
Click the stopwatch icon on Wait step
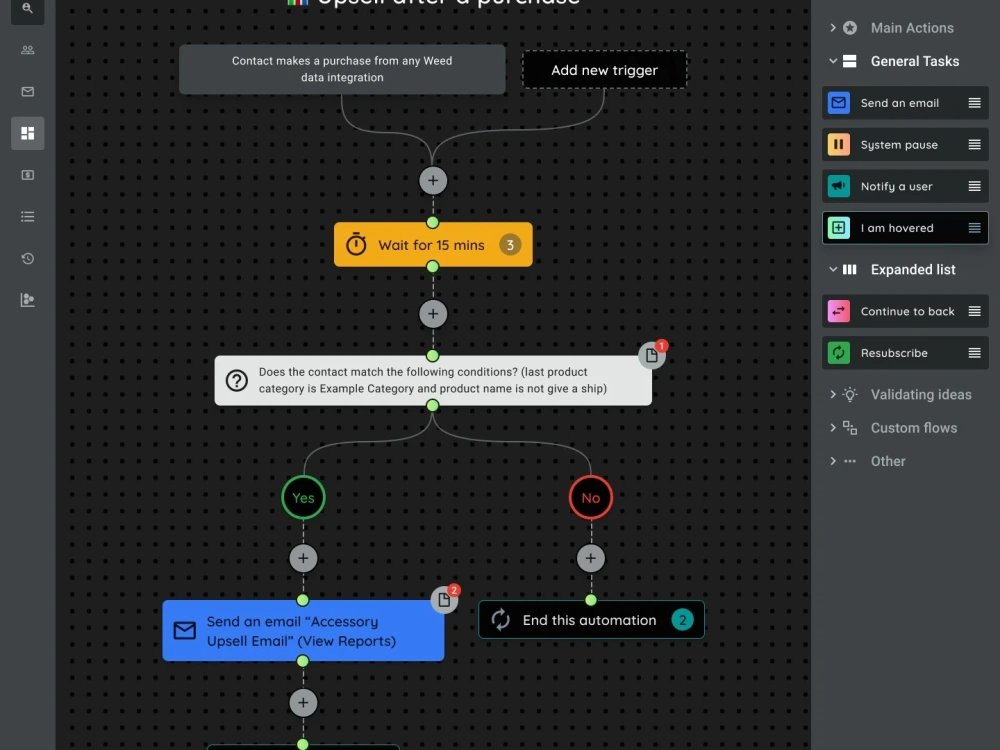tap(356, 245)
